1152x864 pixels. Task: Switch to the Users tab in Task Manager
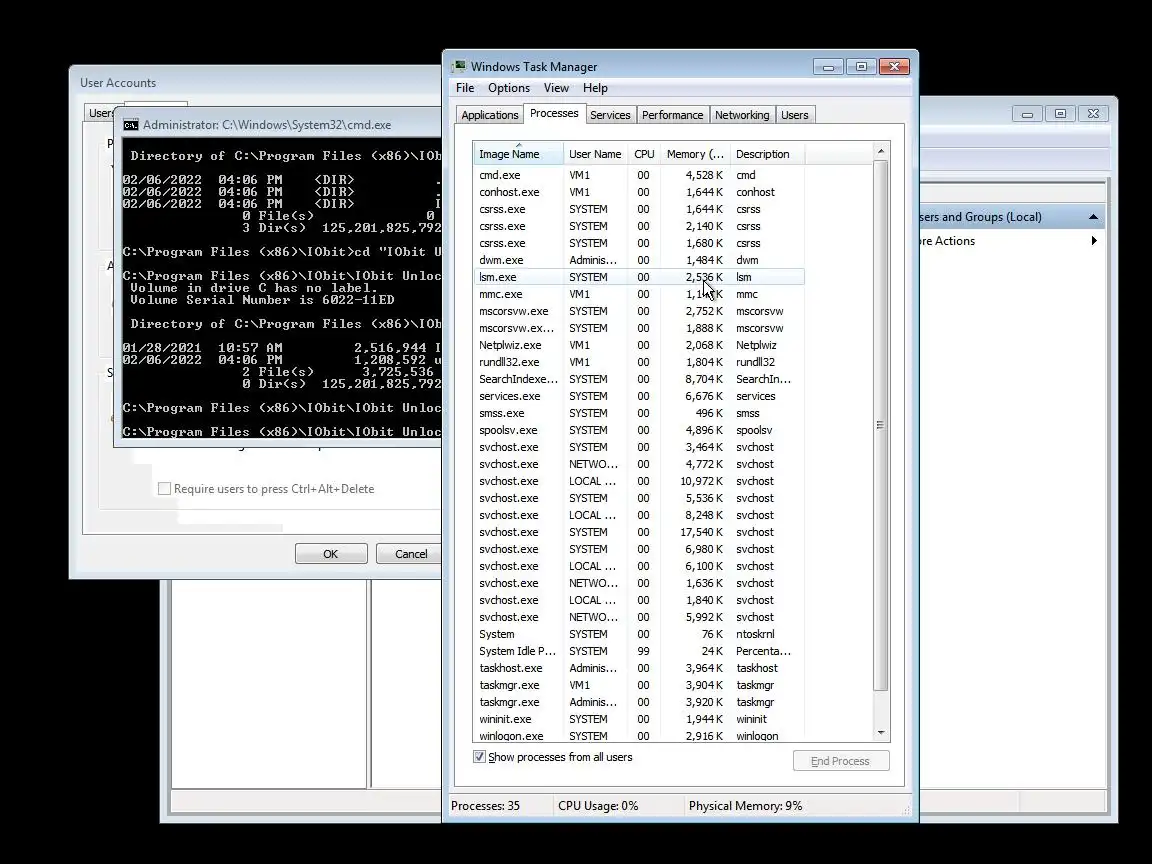point(794,115)
